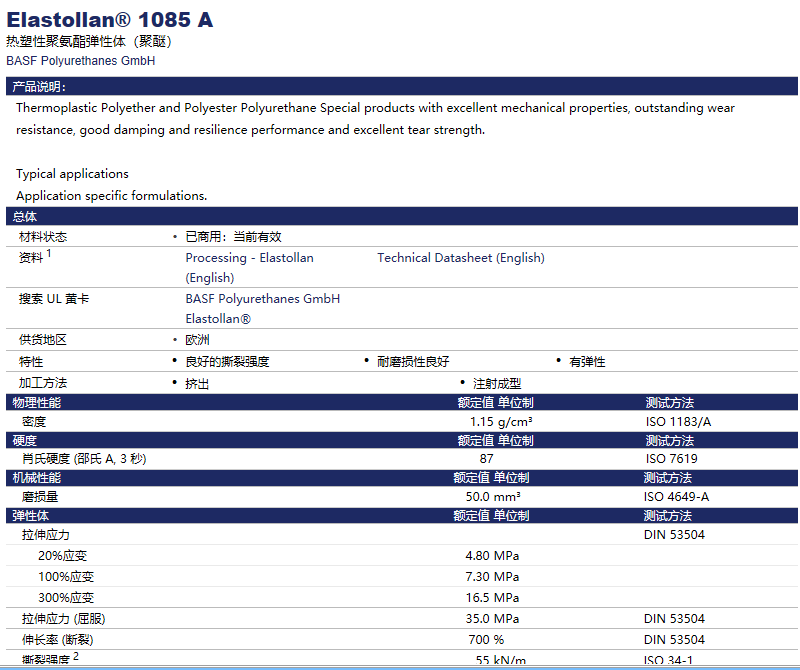Click the ISO 34-1 test method

(668, 660)
